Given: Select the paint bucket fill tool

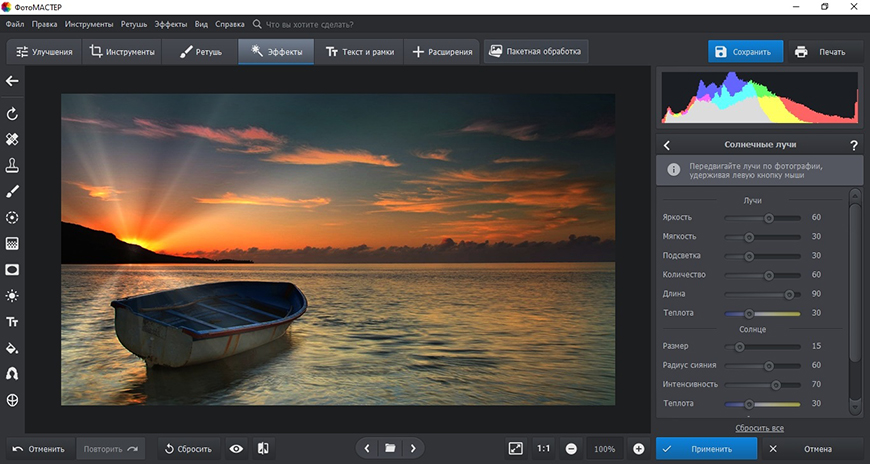Looking at the screenshot, I should [x=13, y=348].
